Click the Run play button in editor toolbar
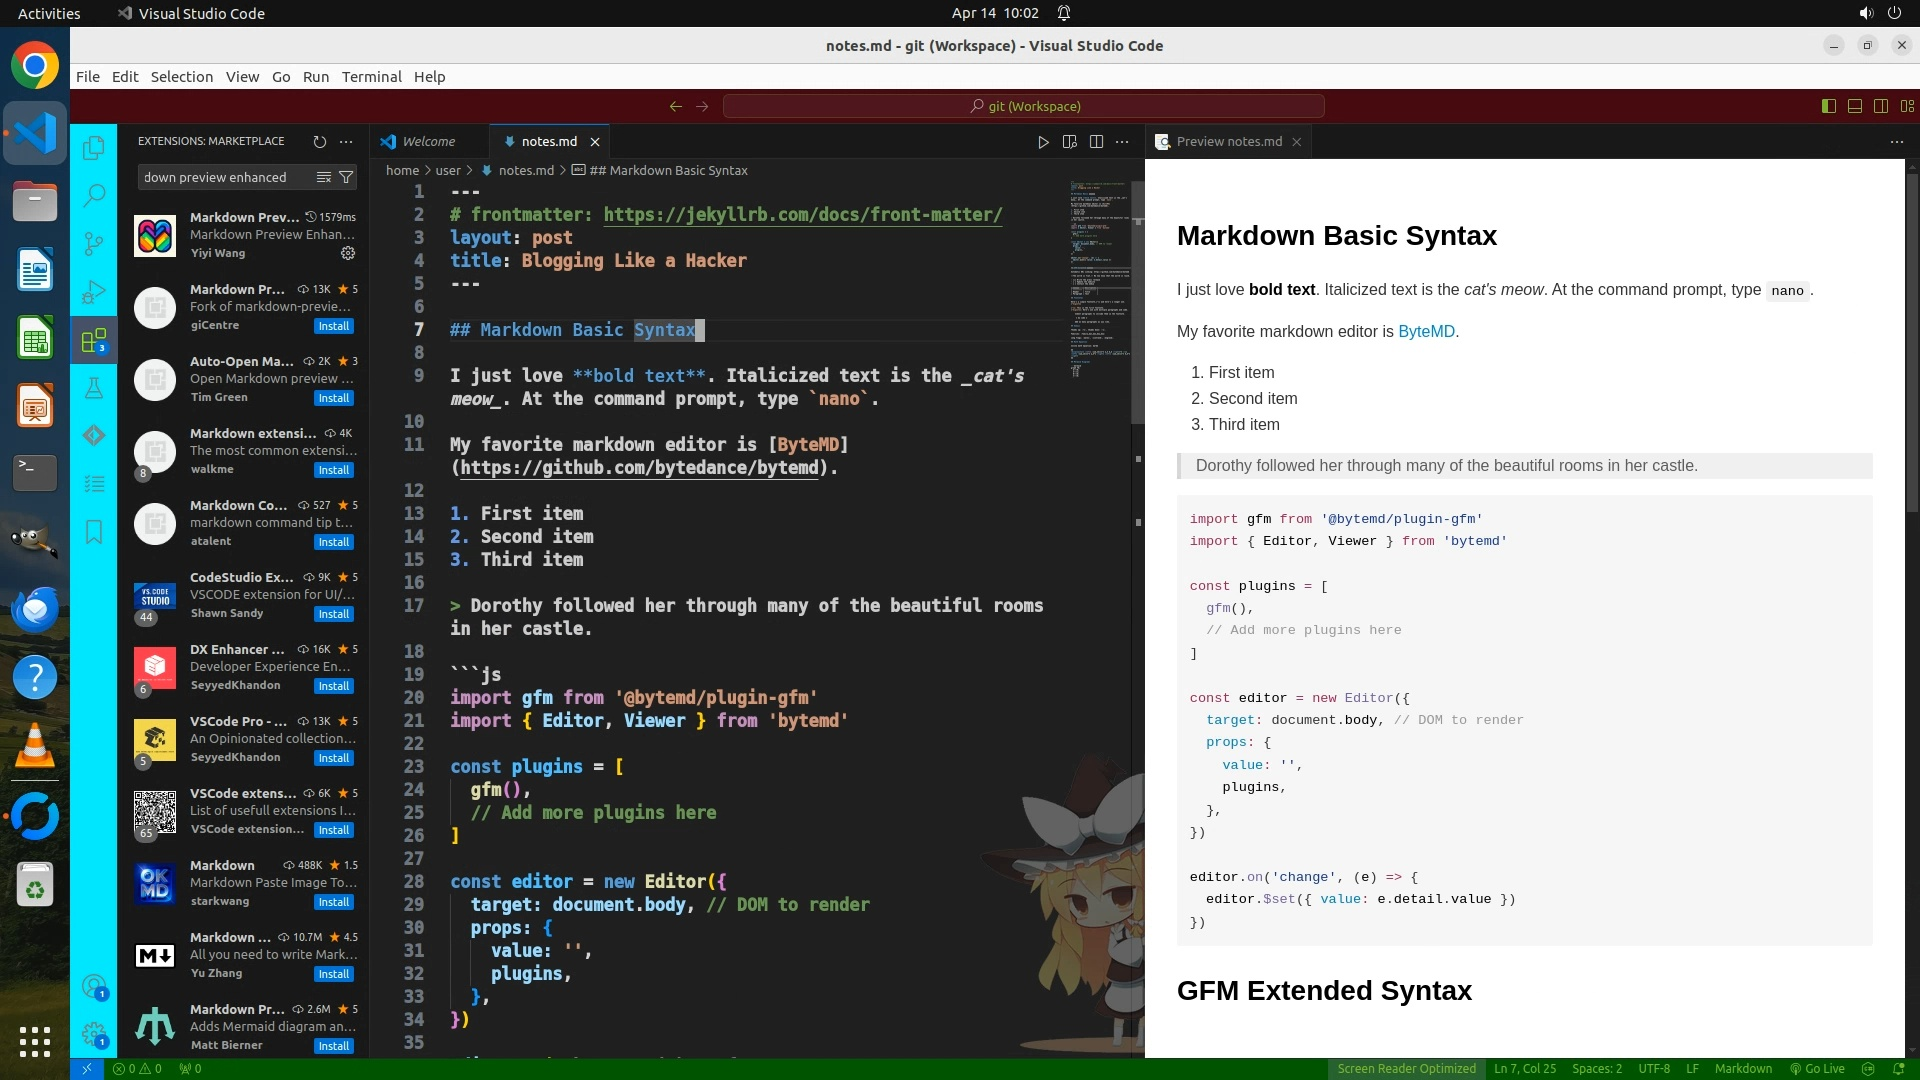The image size is (1920, 1080). click(x=1043, y=142)
